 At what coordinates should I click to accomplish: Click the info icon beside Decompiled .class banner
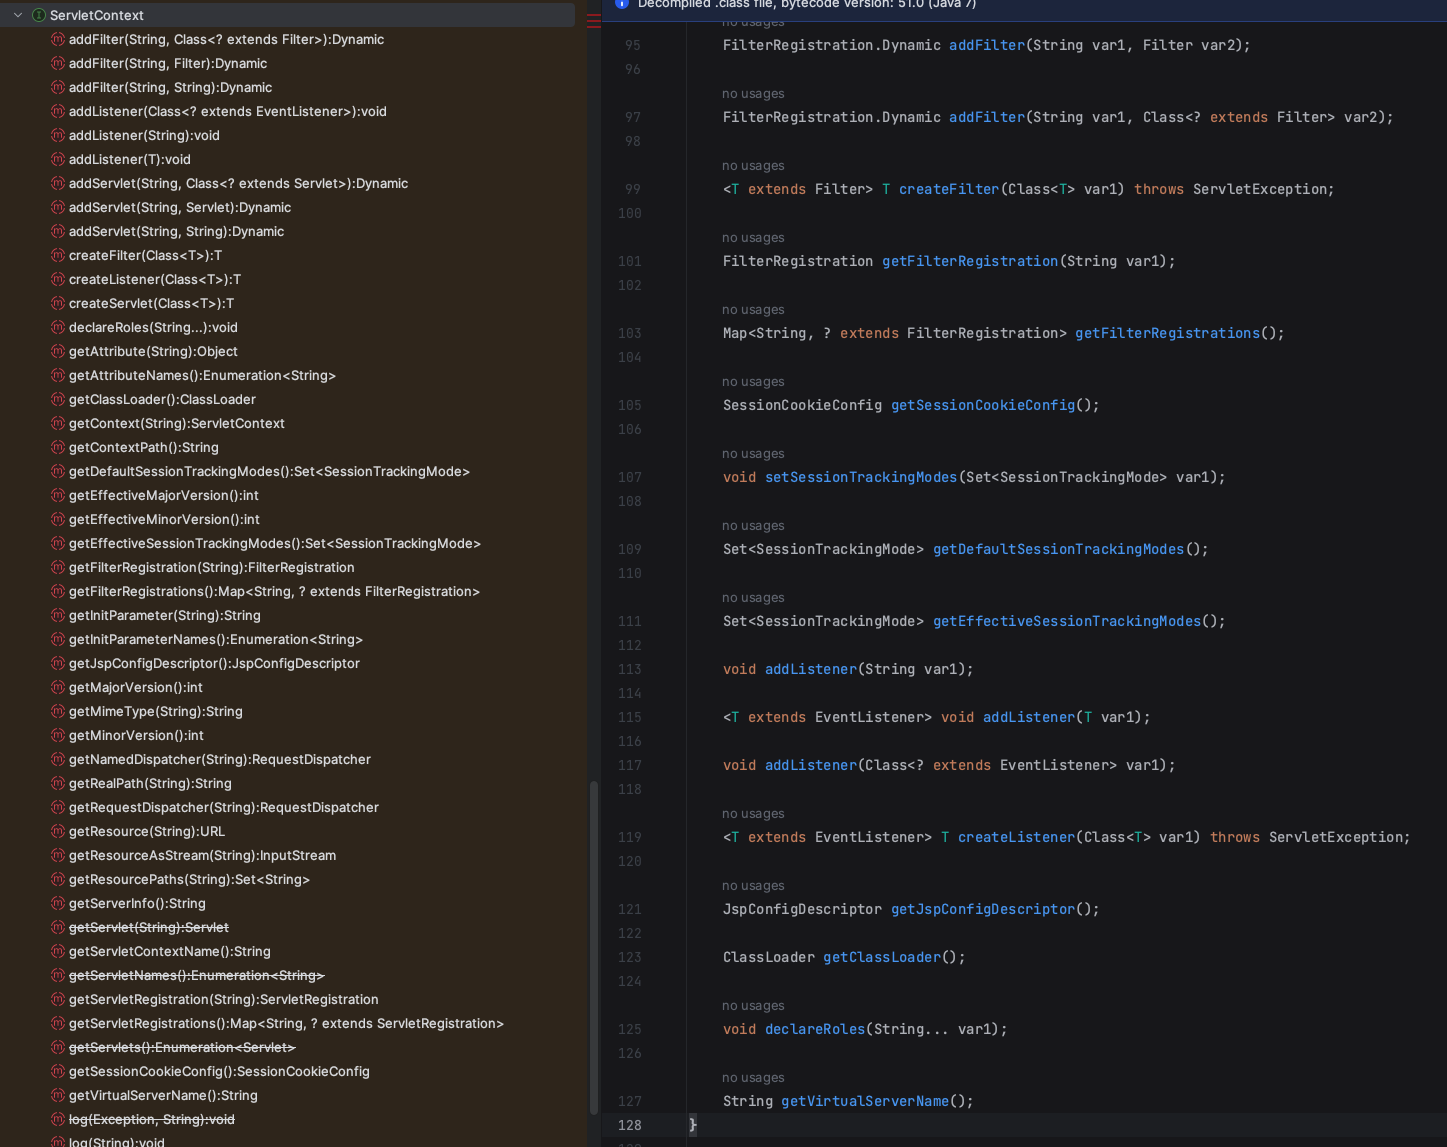(621, 4)
